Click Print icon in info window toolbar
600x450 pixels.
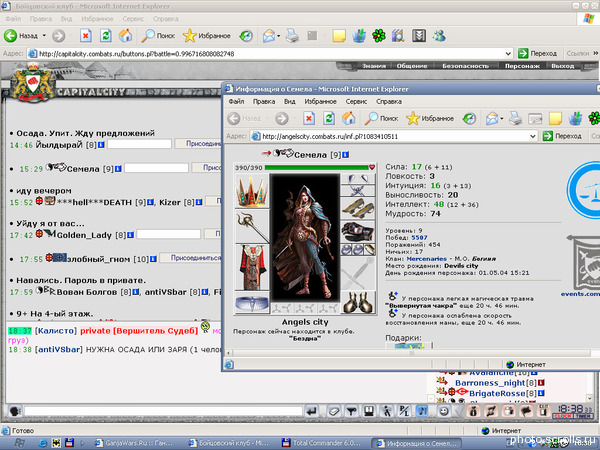pyautogui.click(x=515, y=119)
